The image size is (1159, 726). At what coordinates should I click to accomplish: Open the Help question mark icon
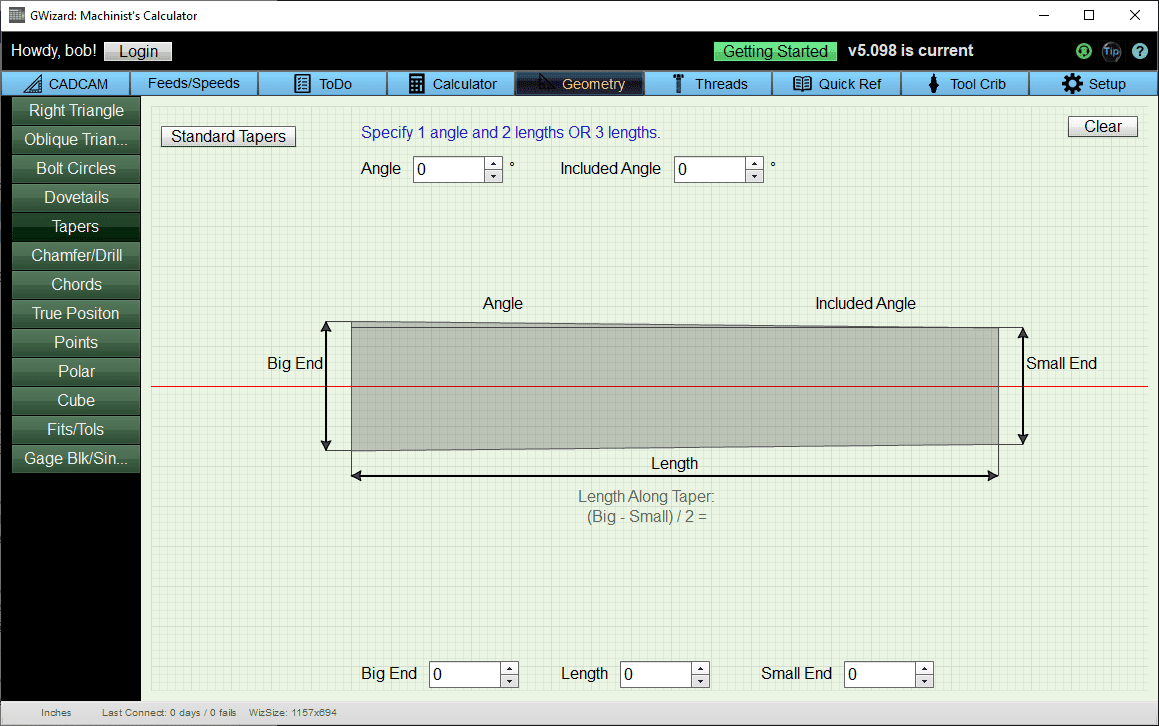click(1140, 51)
